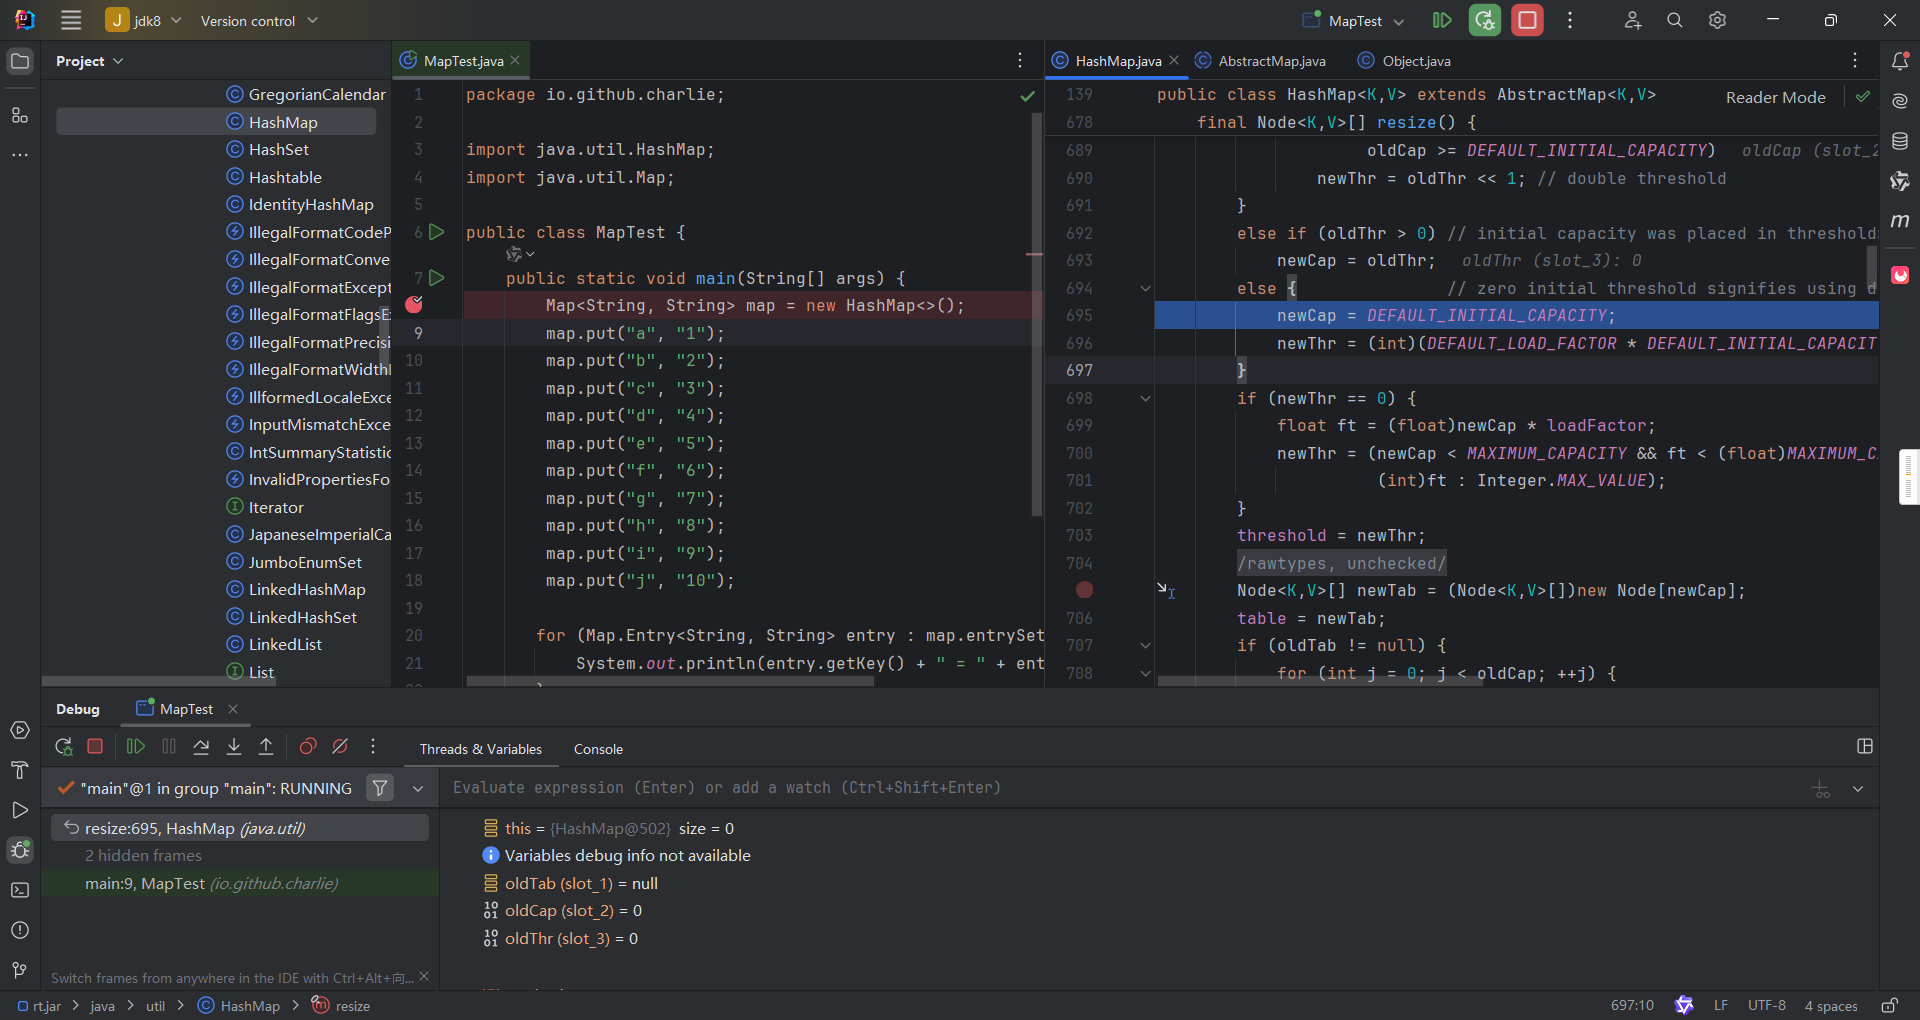The image size is (1920, 1020).
Task: Click Step Over in debug toolbar
Action: click(201, 746)
